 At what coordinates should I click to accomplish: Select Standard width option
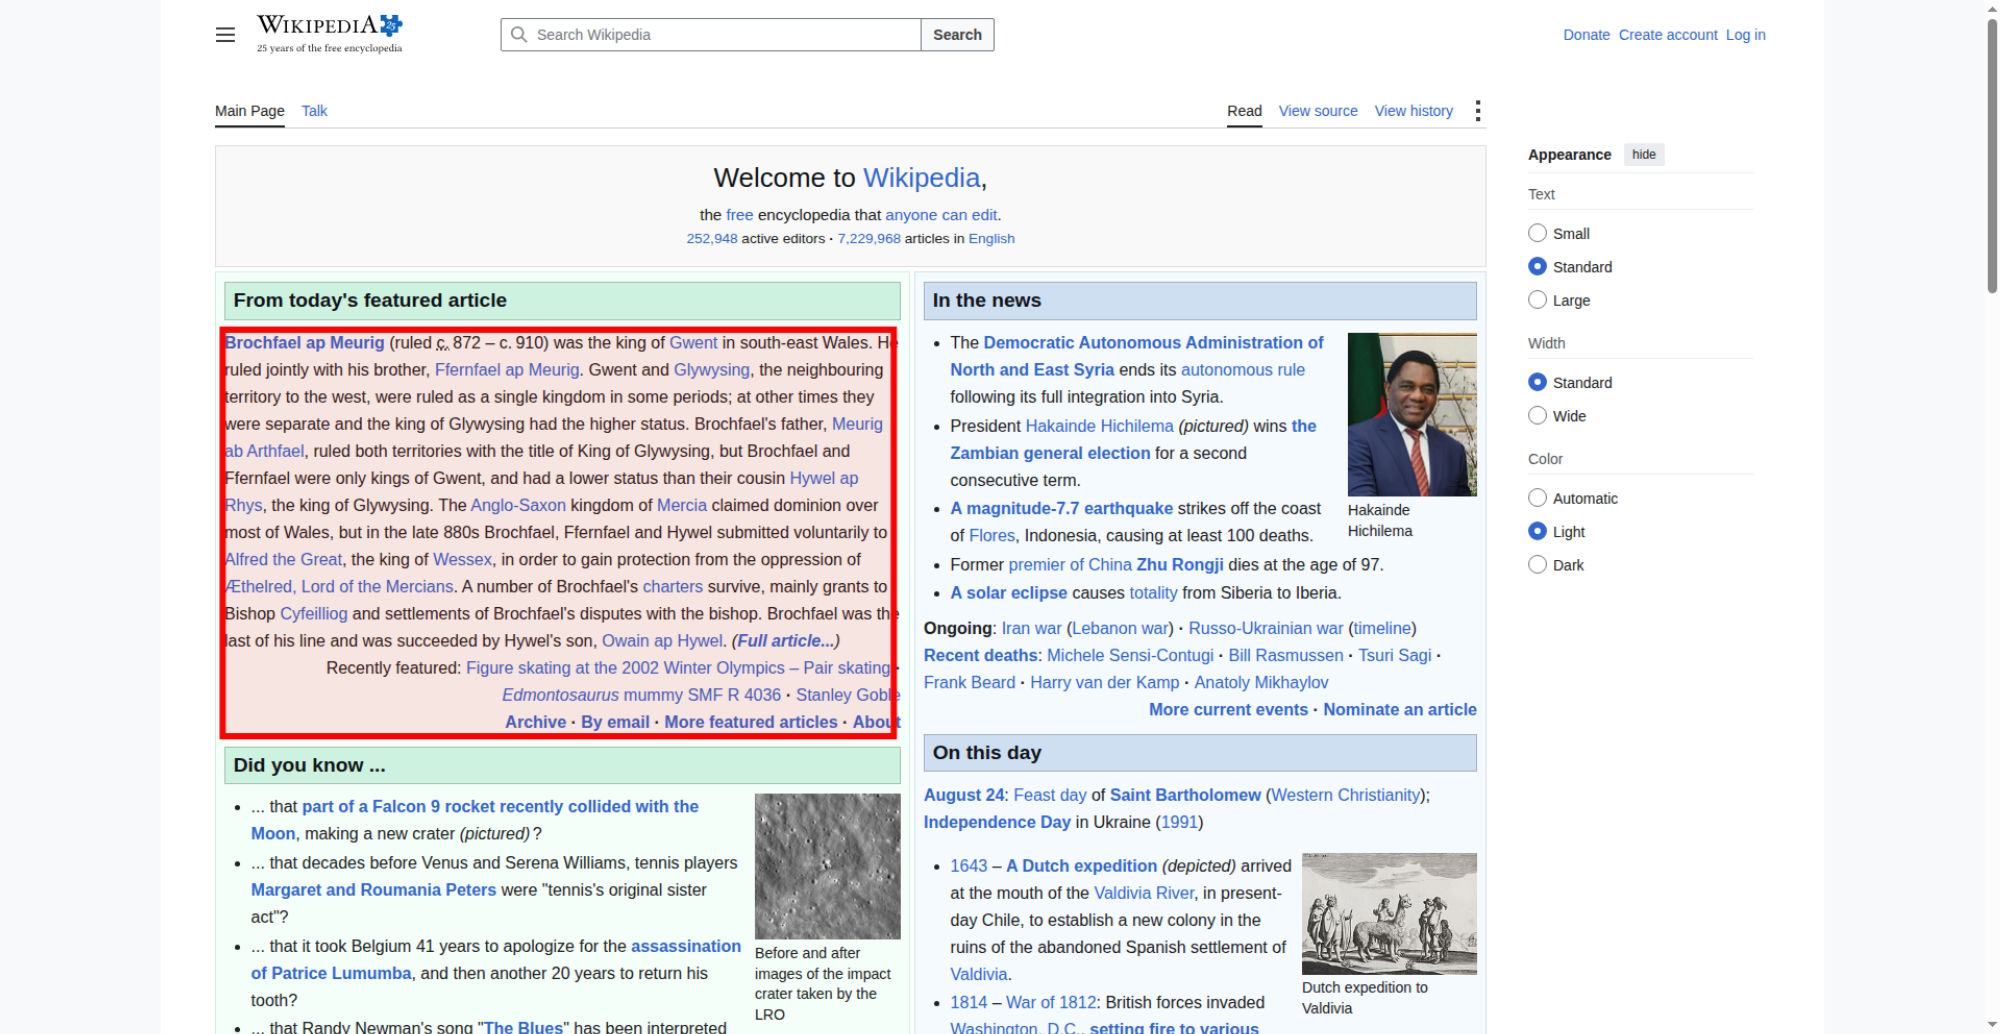pos(1537,382)
